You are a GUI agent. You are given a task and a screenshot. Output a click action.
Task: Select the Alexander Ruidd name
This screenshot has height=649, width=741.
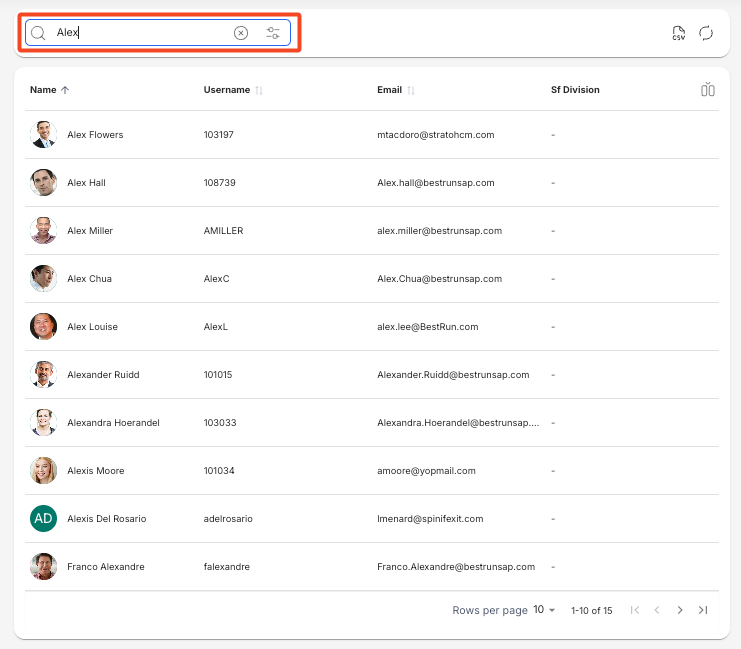pyautogui.click(x=103, y=375)
